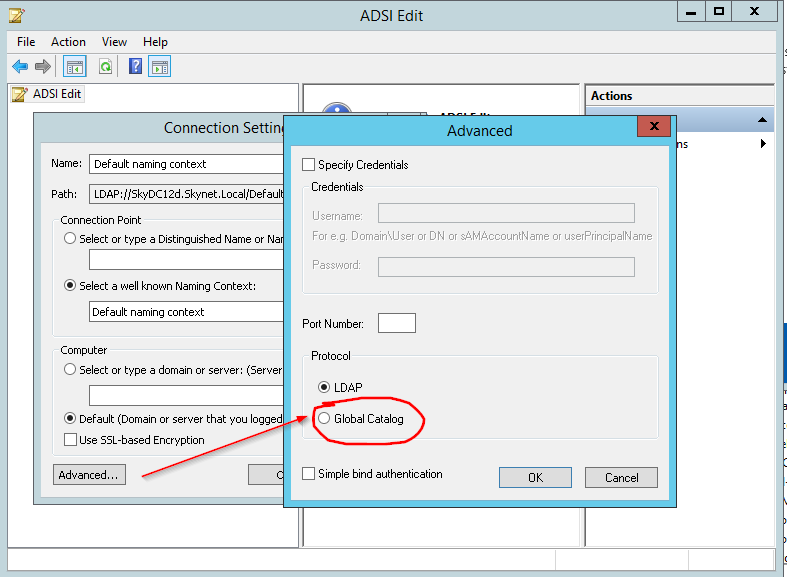Select the Global Catalog radio button
This screenshot has width=787, height=577.
coord(324,418)
